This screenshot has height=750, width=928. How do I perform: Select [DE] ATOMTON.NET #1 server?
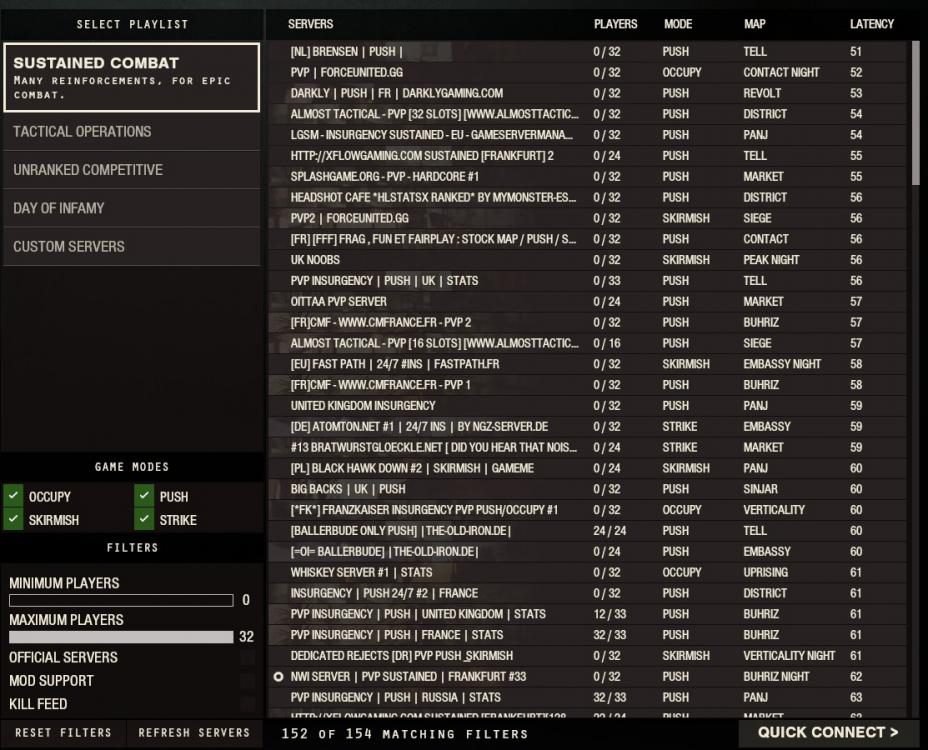(588, 426)
